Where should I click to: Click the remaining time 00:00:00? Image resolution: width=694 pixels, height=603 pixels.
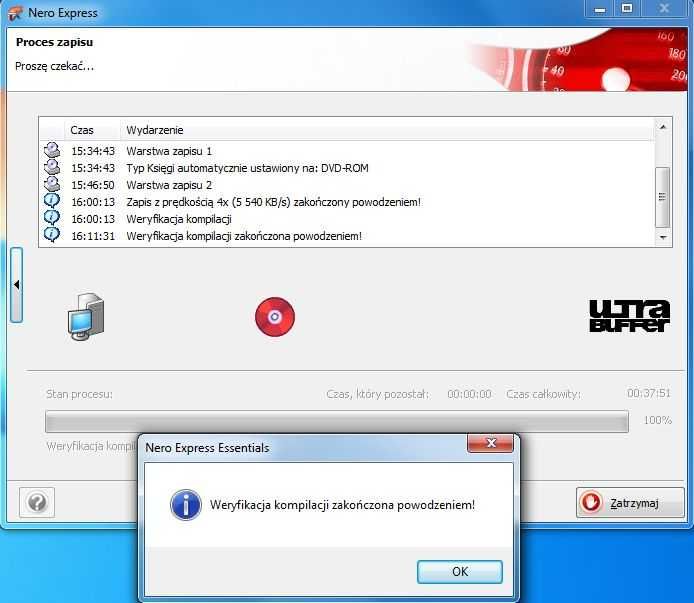click(x=469, y=394)
